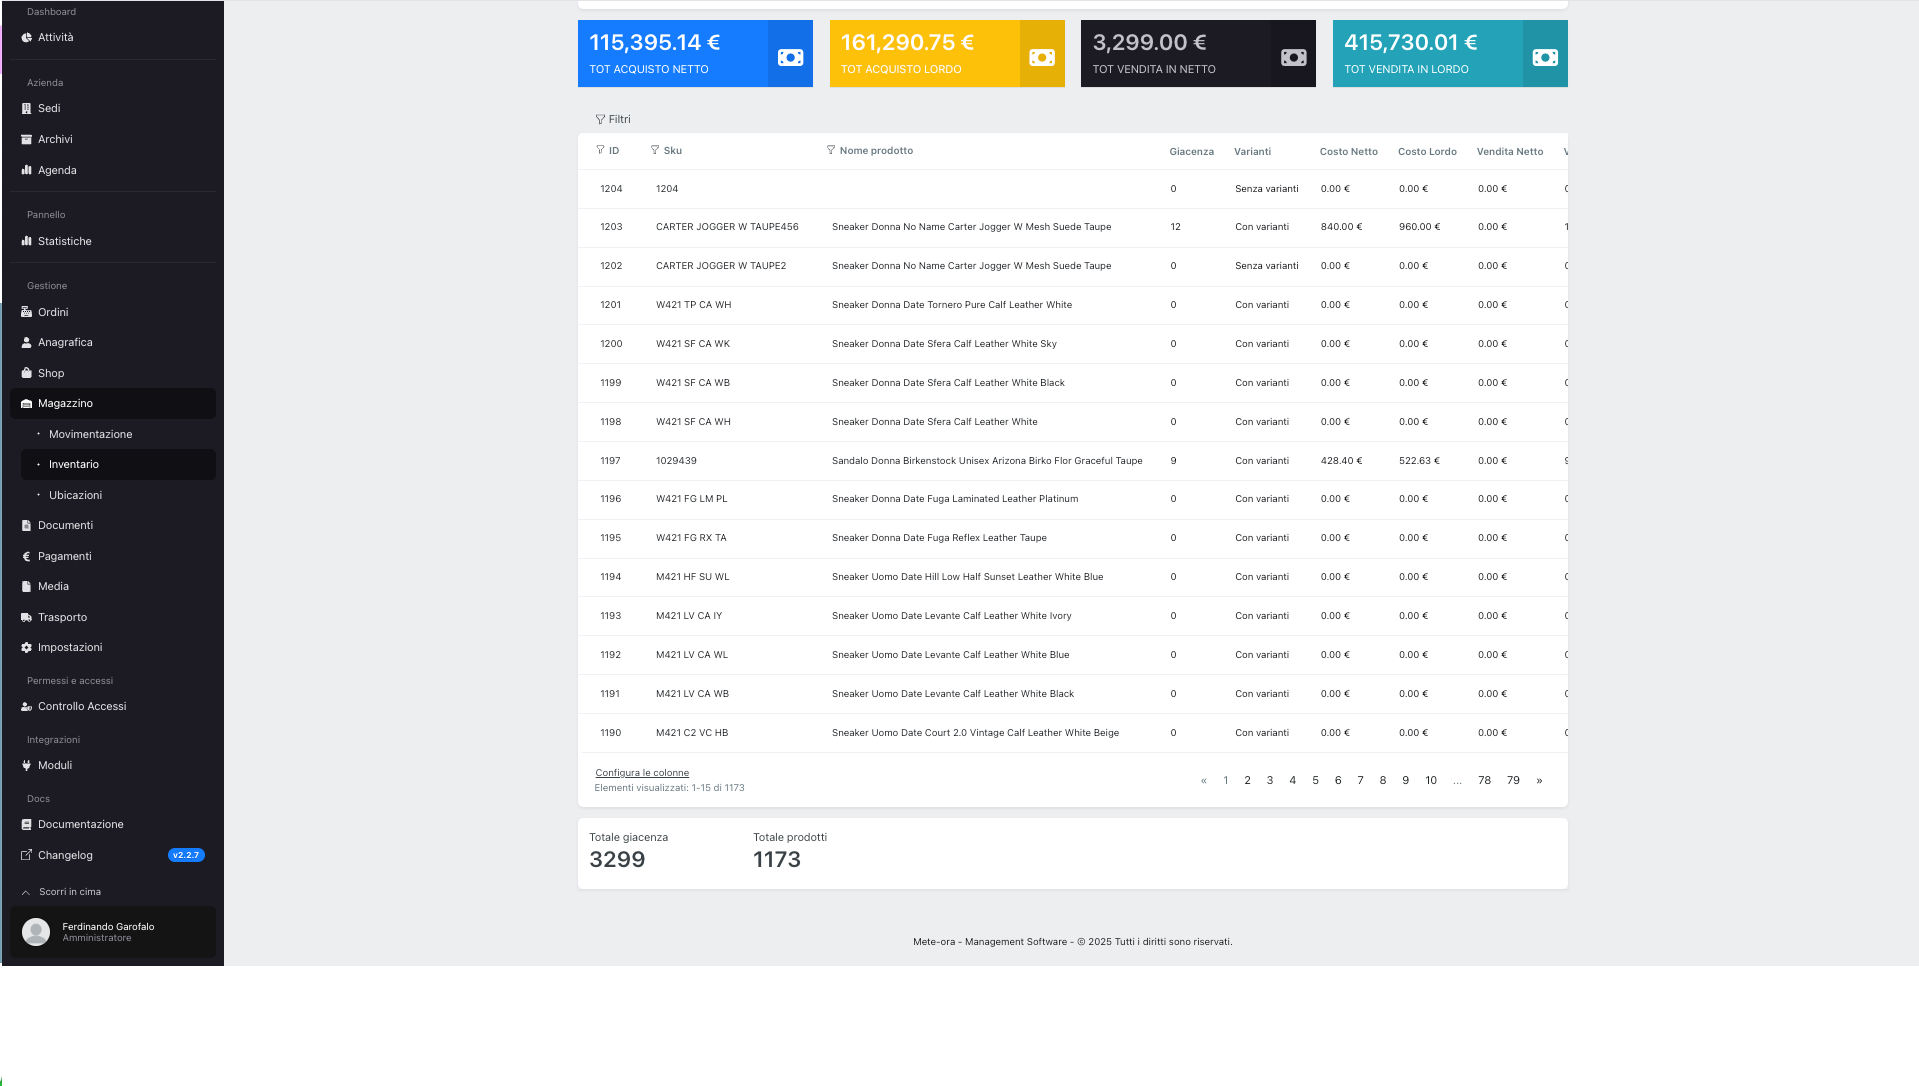Click the money icon on Tot Acquisto Lordo card
The width and height of the screenshot is (1919, 1086).
[x=1042, y=57]
